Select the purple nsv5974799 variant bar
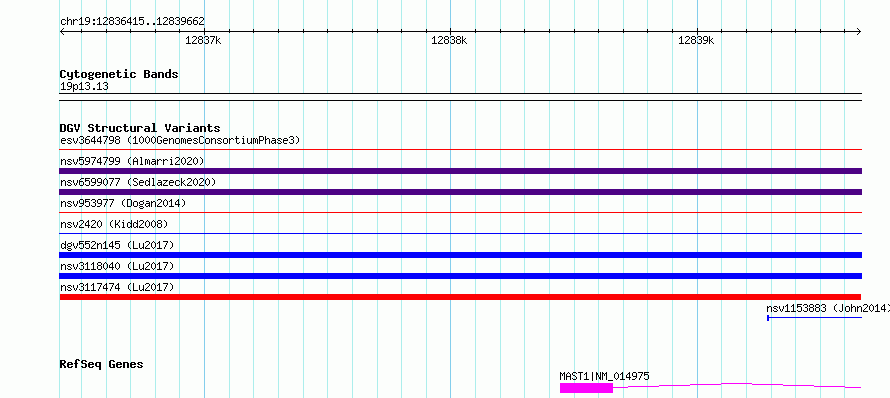The width and height of the screenshot is (890, 398). [x=461, y=171]
